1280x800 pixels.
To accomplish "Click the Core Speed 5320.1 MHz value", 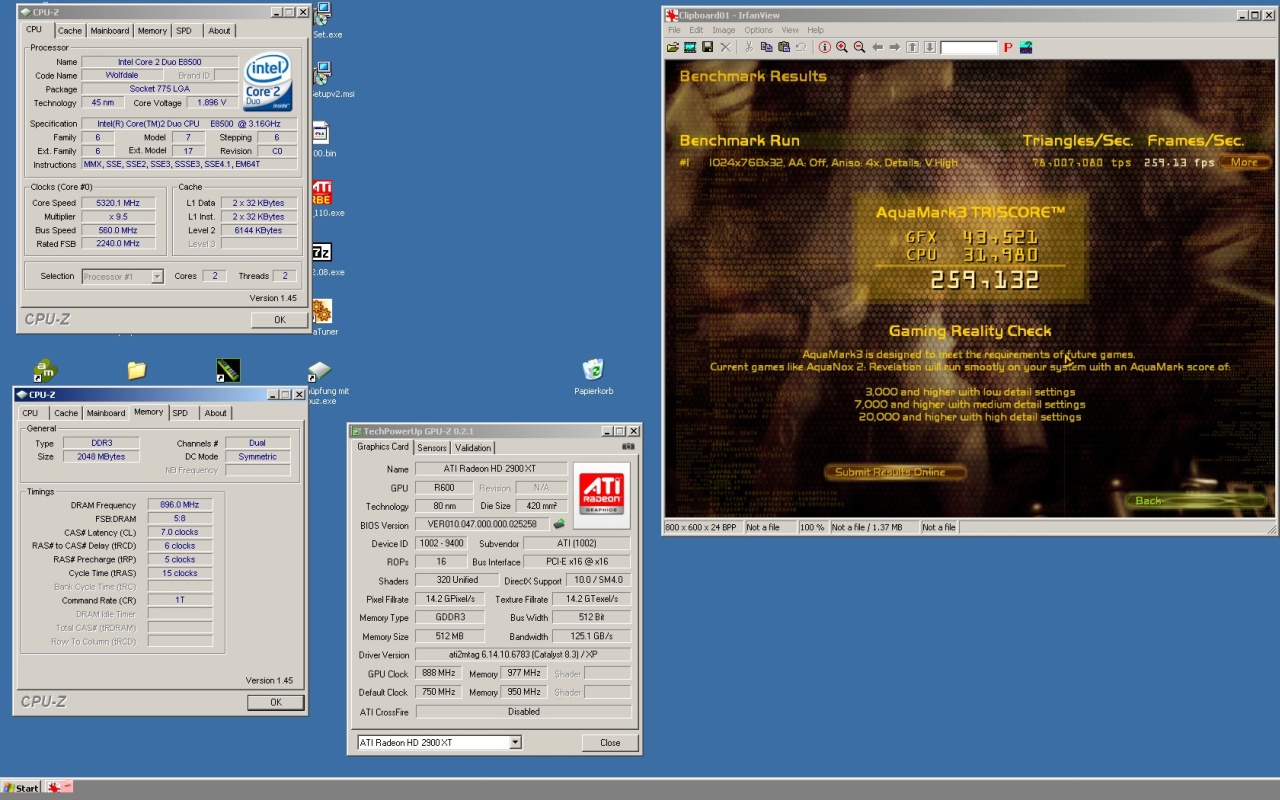I will tap(118, 203).
